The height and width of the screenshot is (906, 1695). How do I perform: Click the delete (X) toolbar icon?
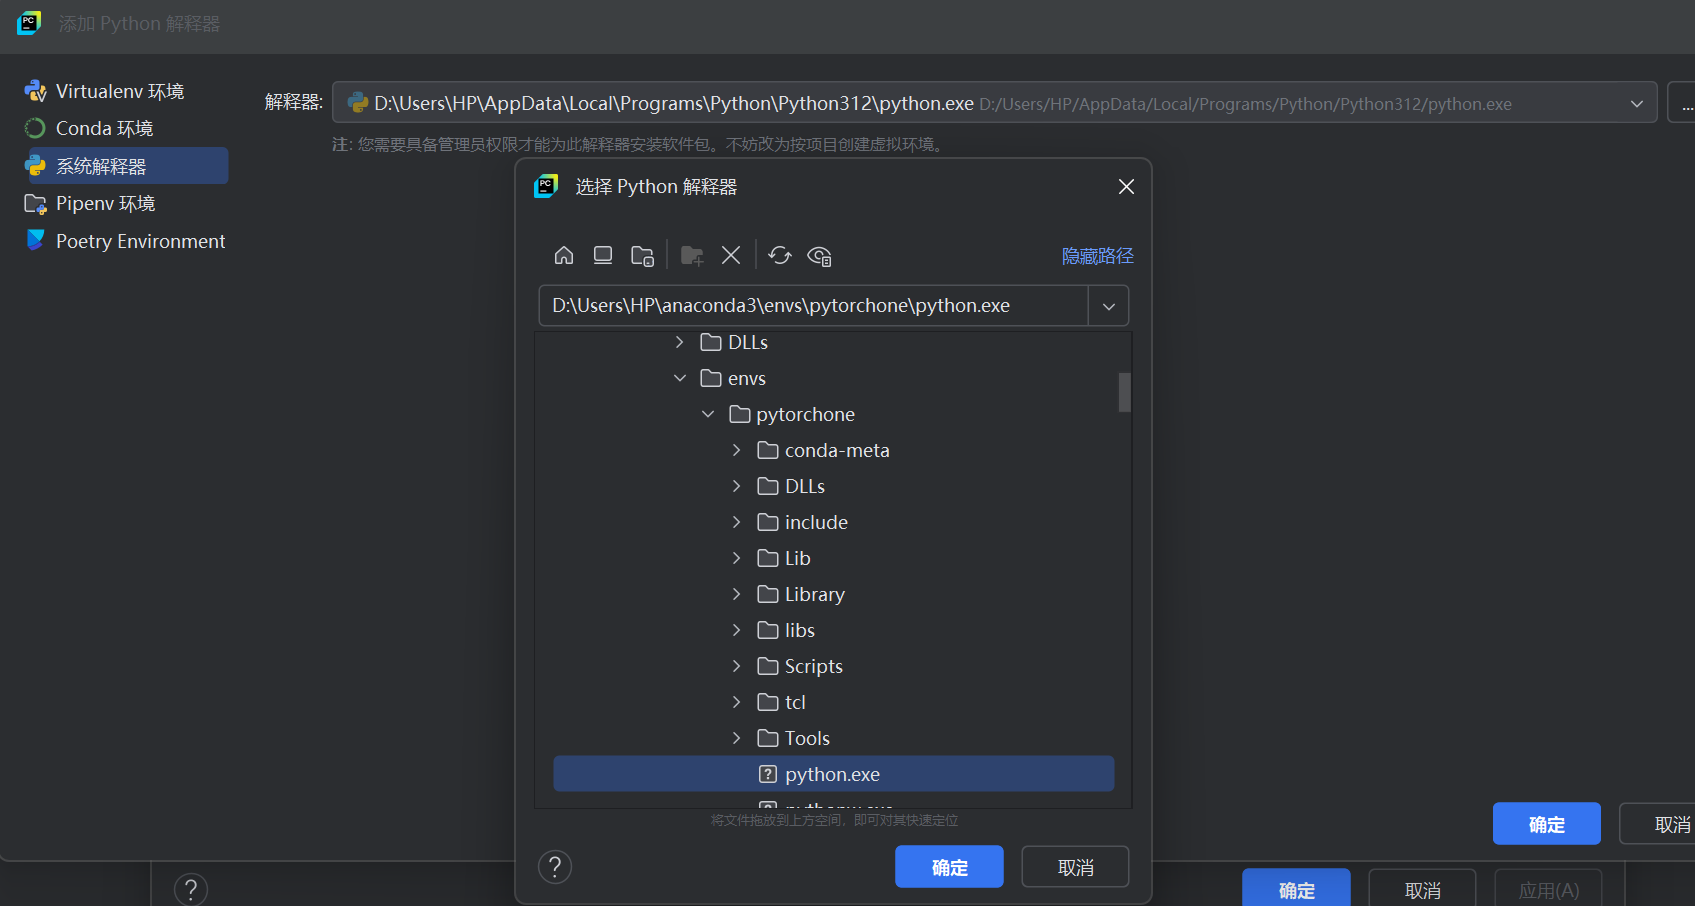(731, 255)
